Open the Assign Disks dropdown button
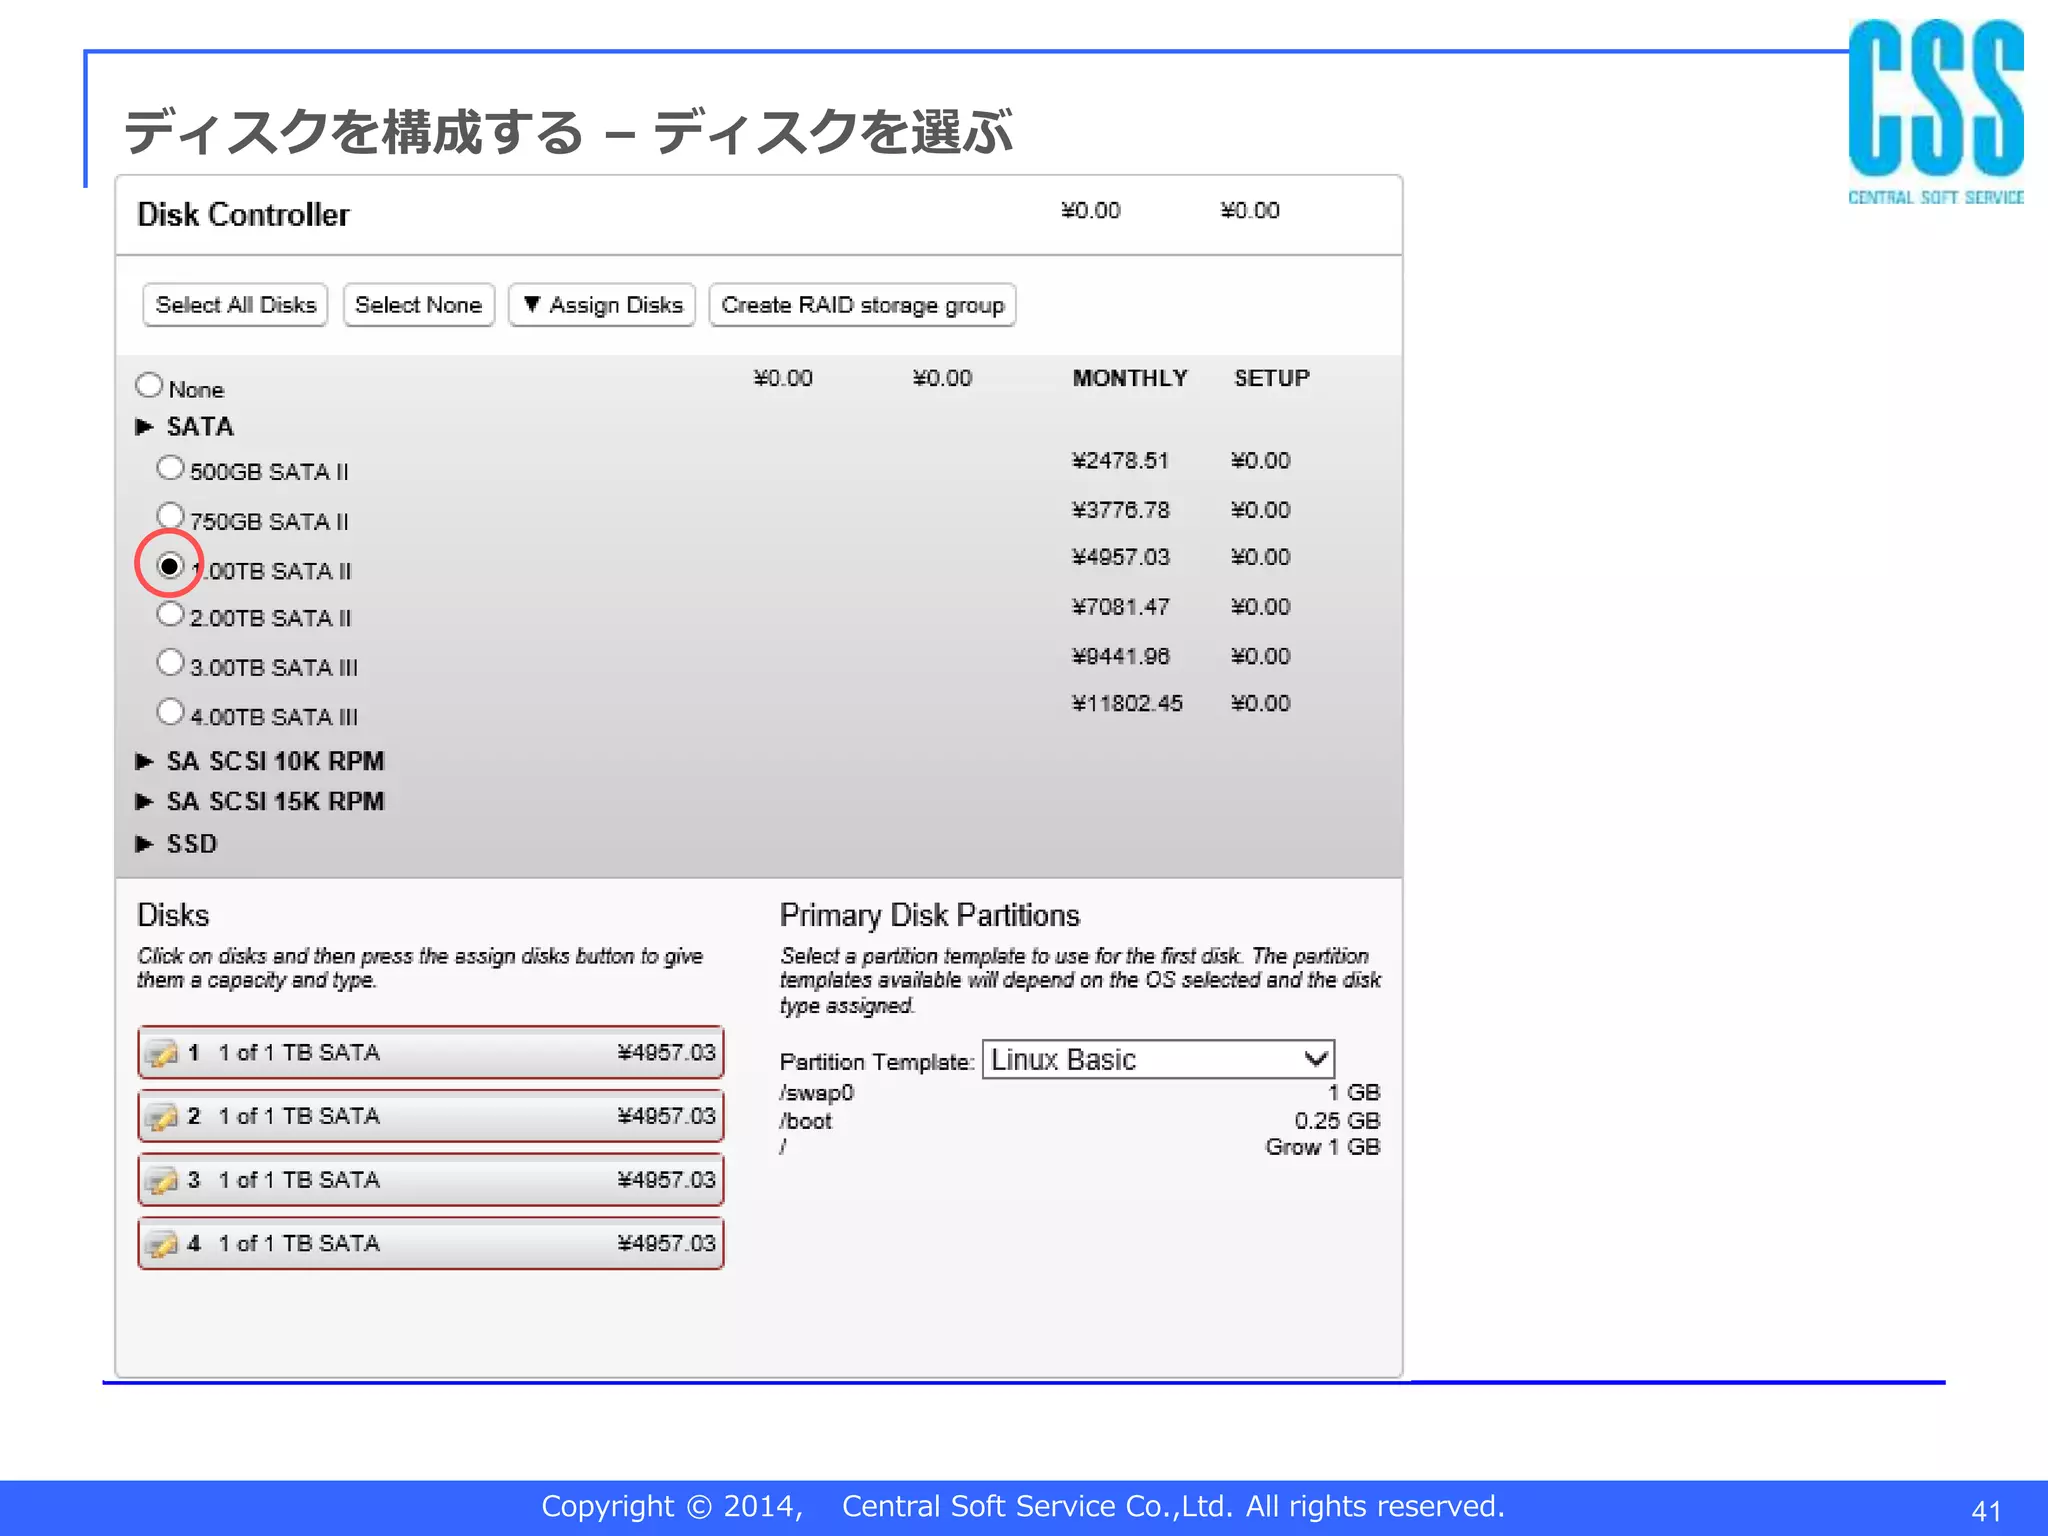 602,305
